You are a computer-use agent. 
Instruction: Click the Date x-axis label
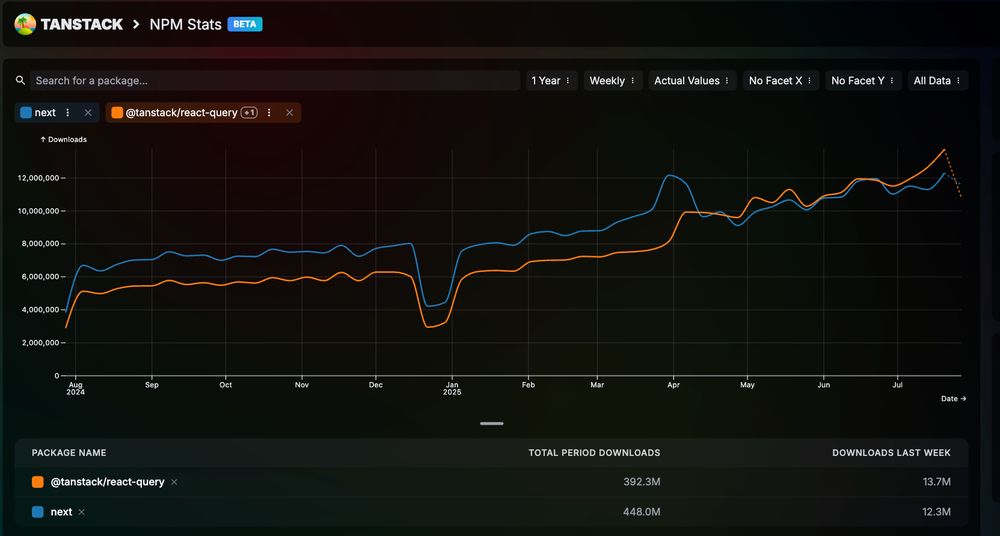tap(953, 398)
